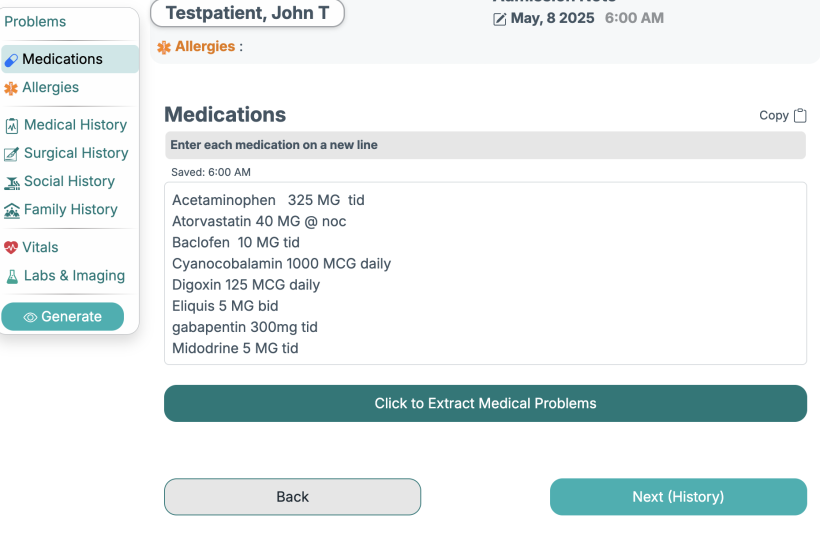Select the Social History icon in sidebar
The width and height of the screenshot is (820, 537).
pos(12,182)
